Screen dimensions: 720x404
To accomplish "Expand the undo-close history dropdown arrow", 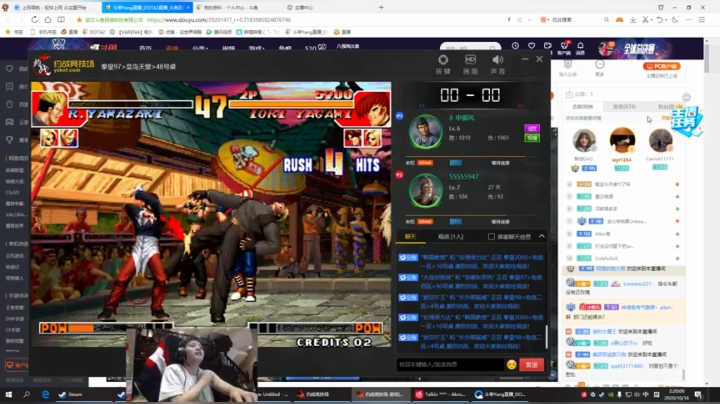I will [x=665, y=20].
